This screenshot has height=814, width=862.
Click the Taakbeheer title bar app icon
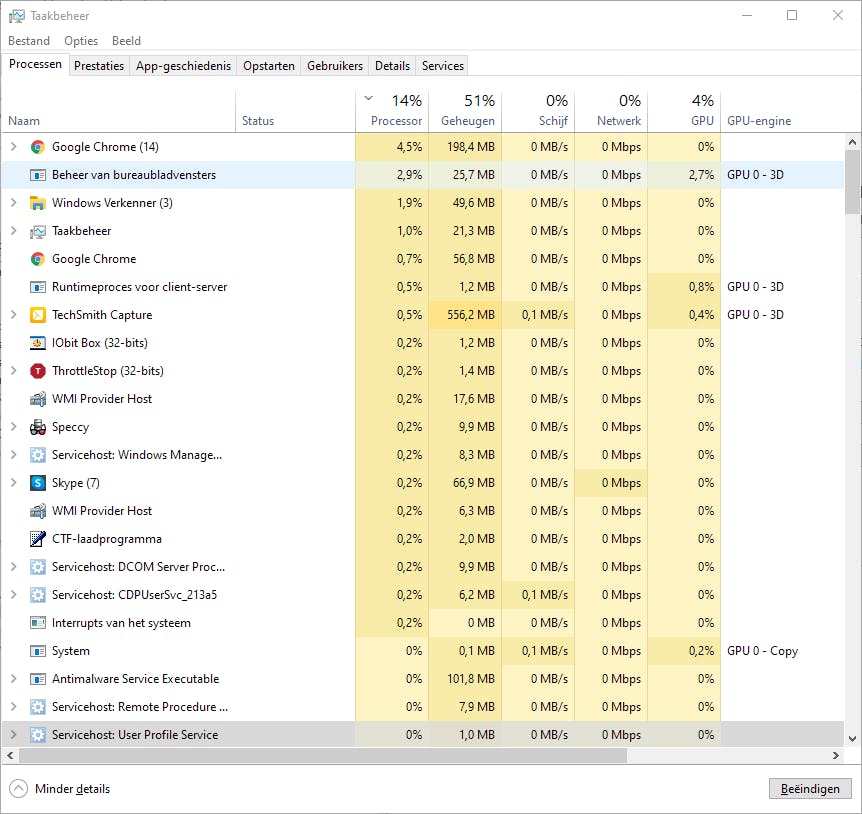(16, 16)
